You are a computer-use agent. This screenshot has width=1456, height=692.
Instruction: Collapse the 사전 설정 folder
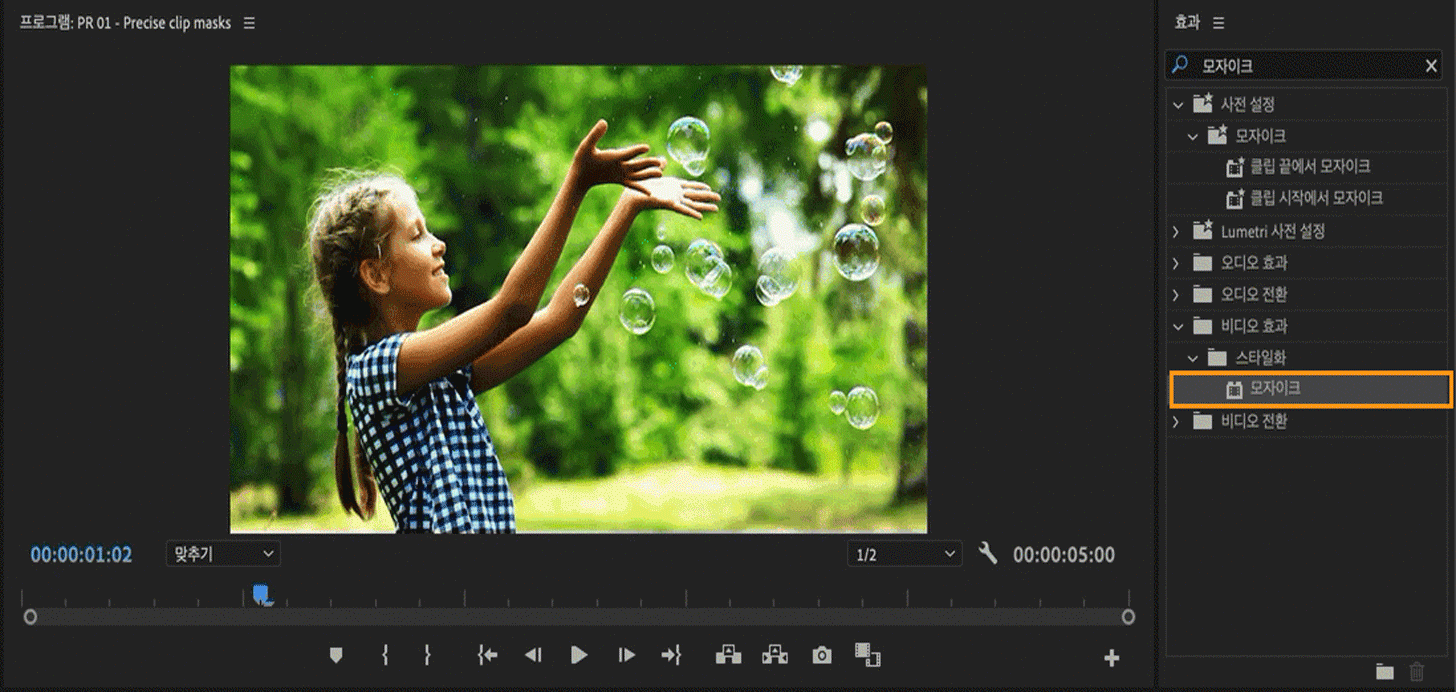coord(1178,104)
